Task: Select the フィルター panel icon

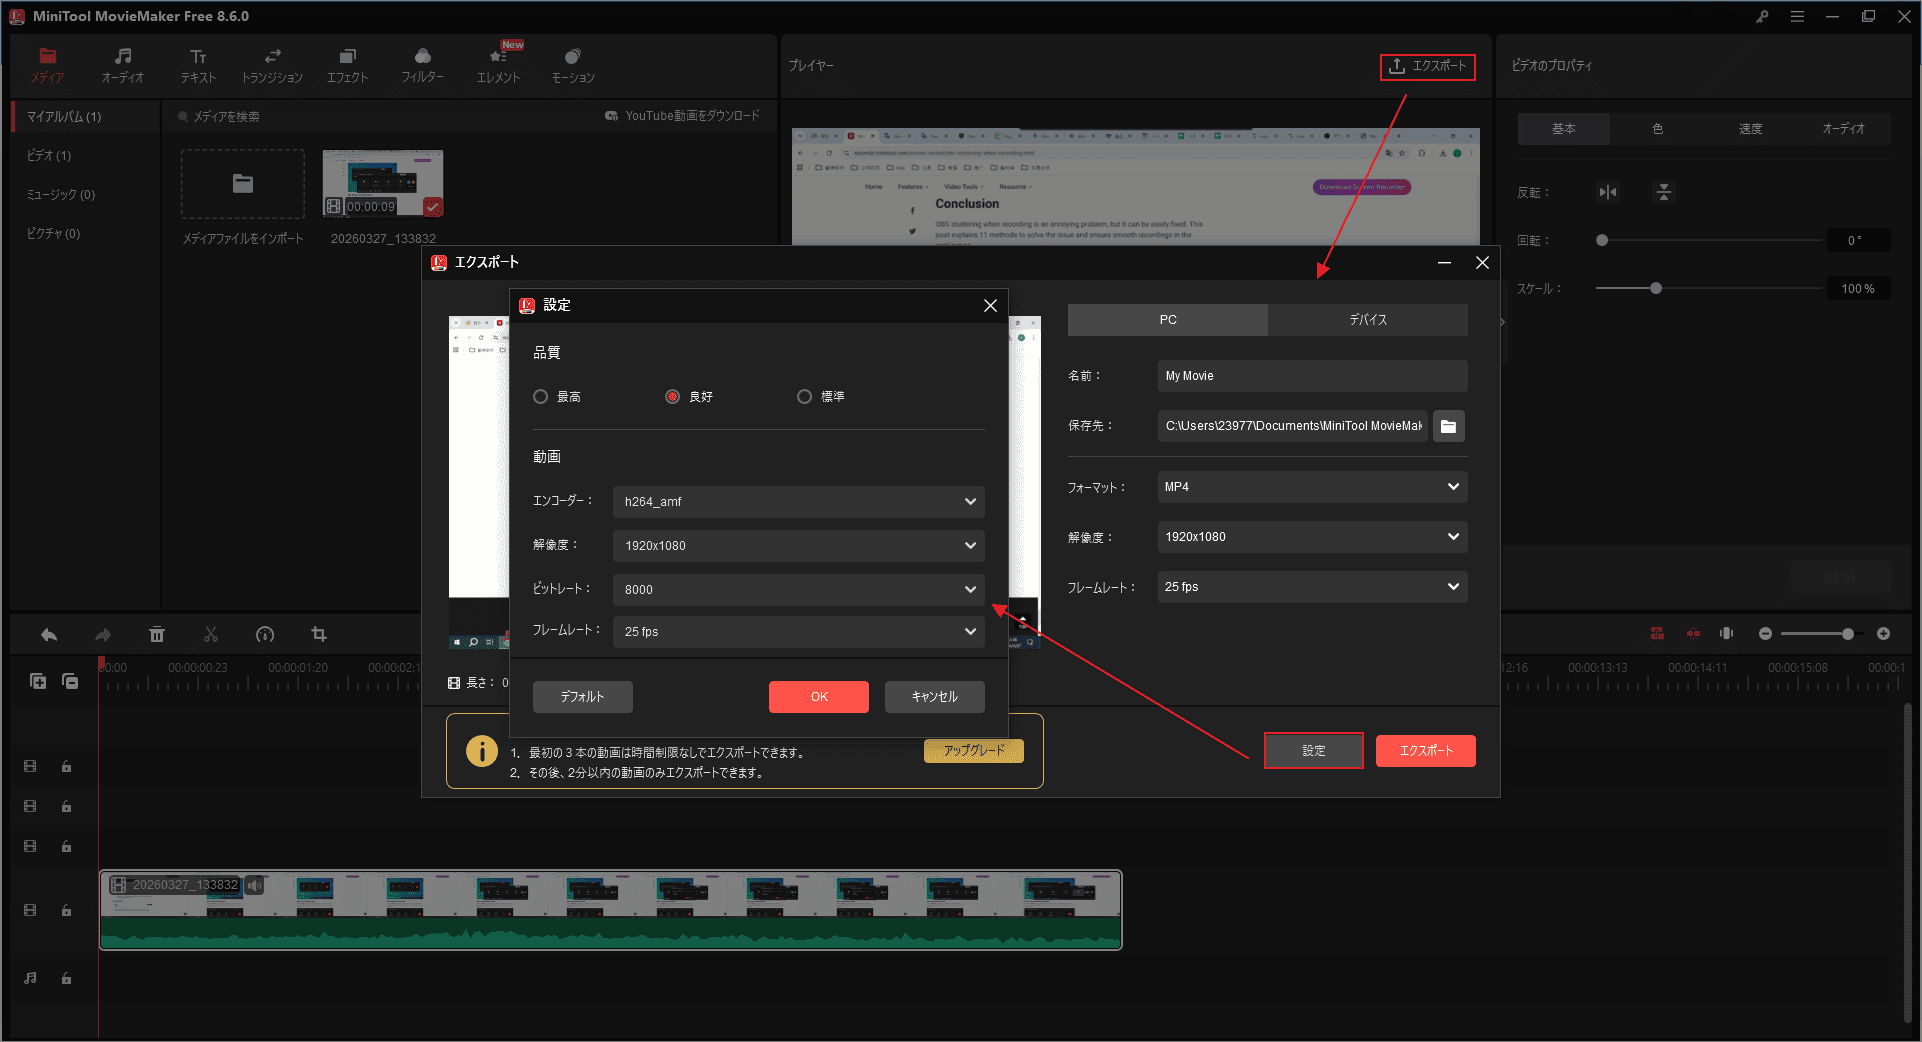Action: click(422, 64)
